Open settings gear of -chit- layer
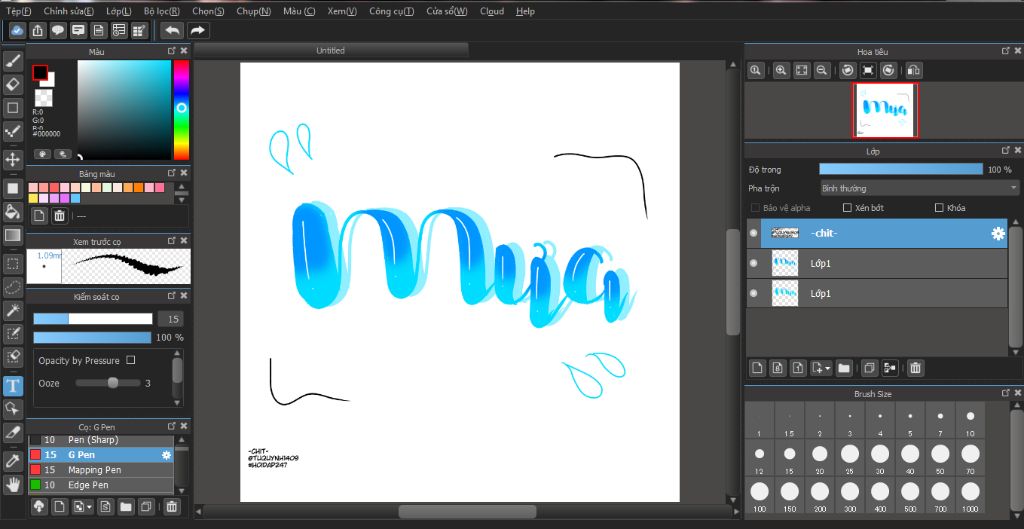 [x=998, y=234]
